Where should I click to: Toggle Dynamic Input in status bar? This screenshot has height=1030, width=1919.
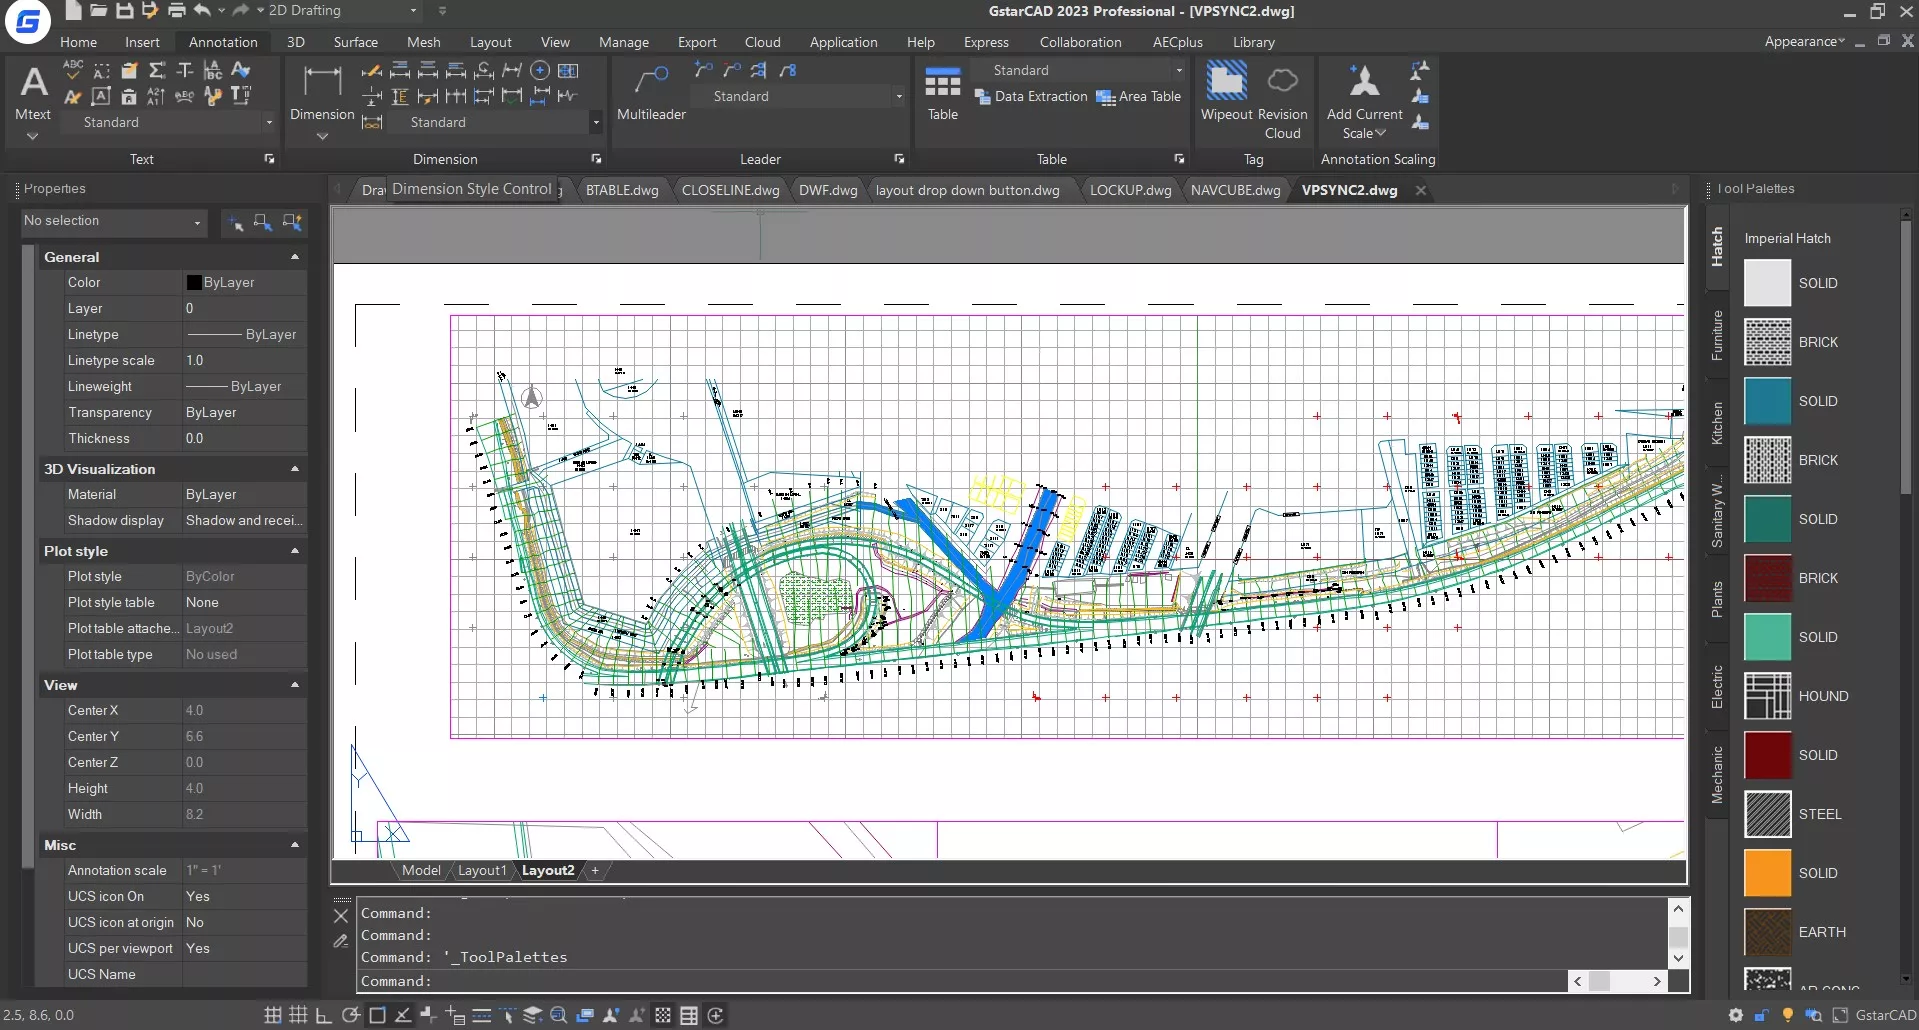click(x=455, y=1015)
